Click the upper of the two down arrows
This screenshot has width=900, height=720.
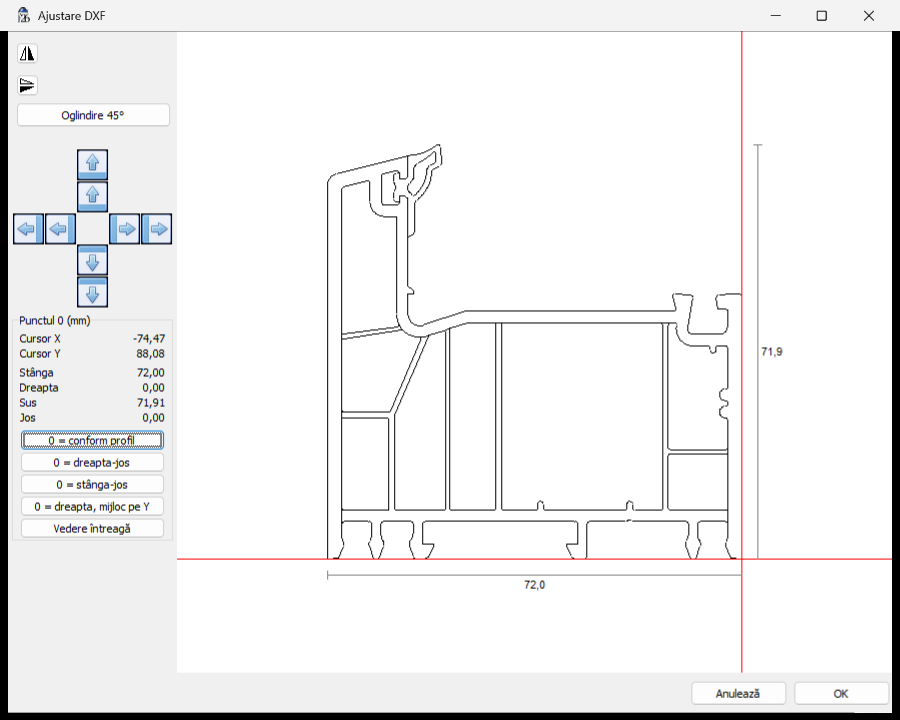click(x=92, y=261)
